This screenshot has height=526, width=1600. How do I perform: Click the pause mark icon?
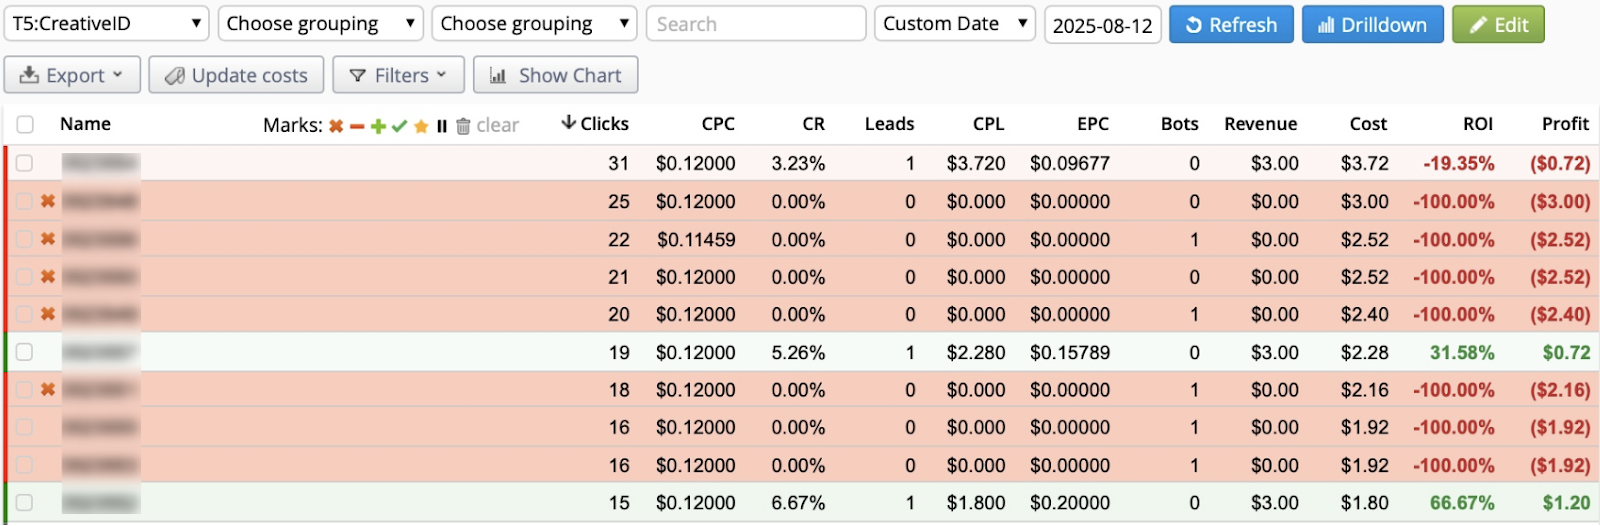tap(441, 126)
